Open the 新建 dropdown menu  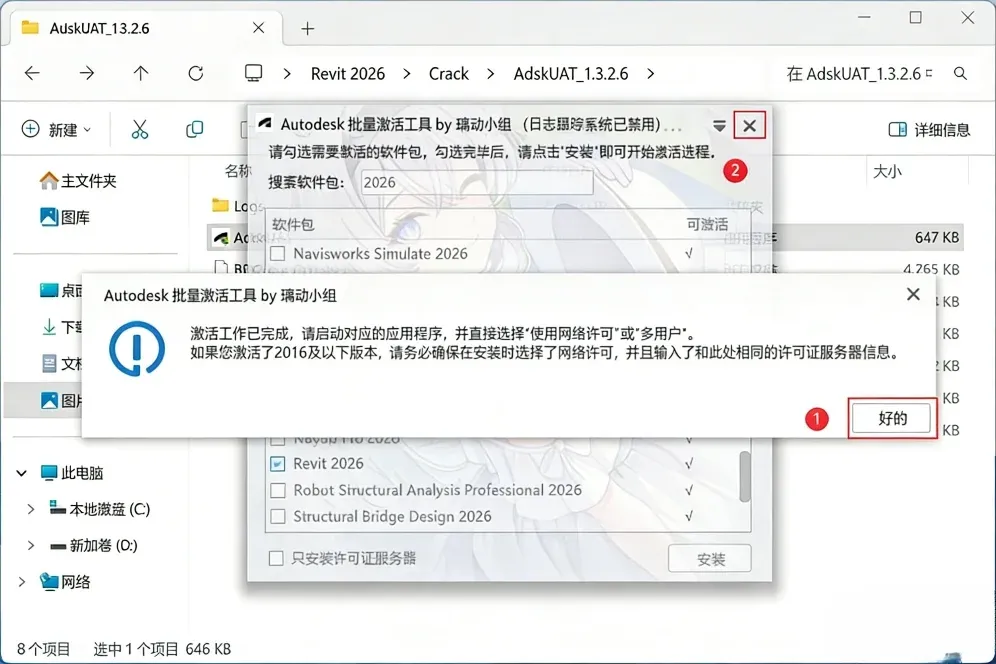[x=56, y=130]
